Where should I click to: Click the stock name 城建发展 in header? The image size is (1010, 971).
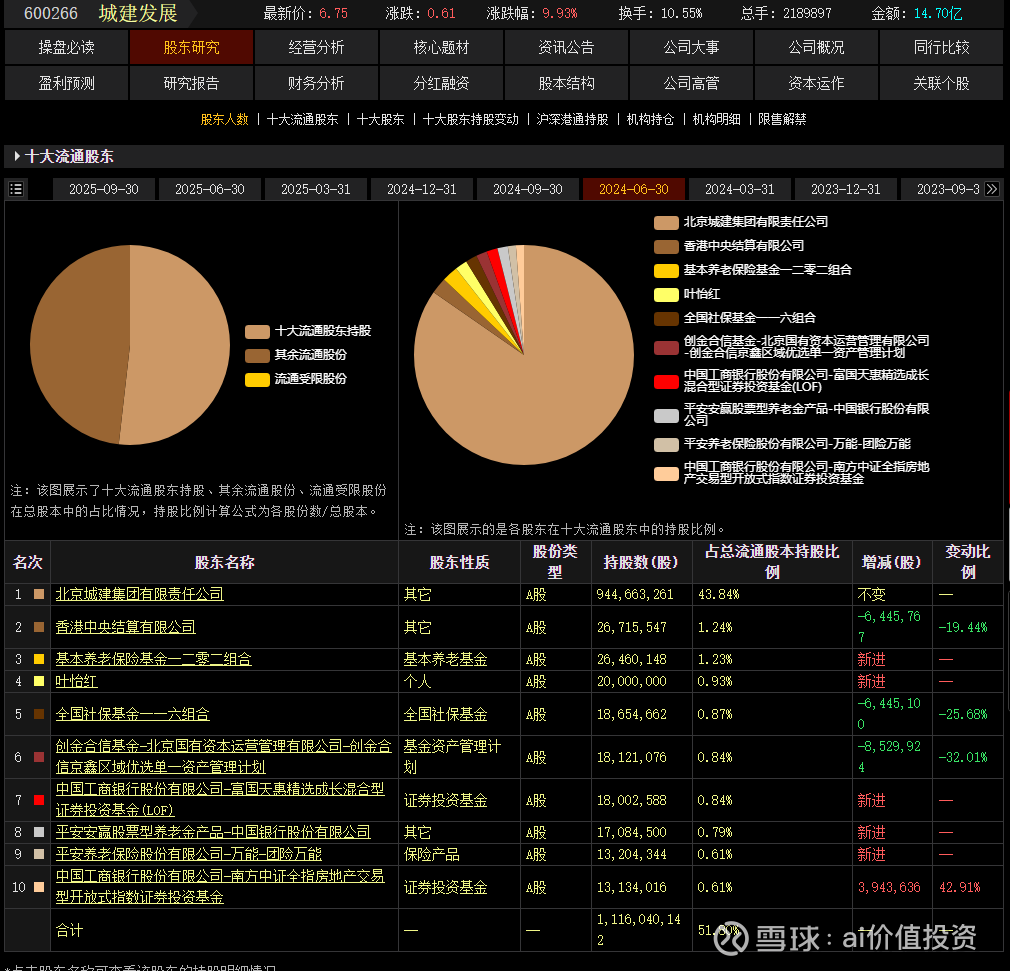tap(138, 13)
